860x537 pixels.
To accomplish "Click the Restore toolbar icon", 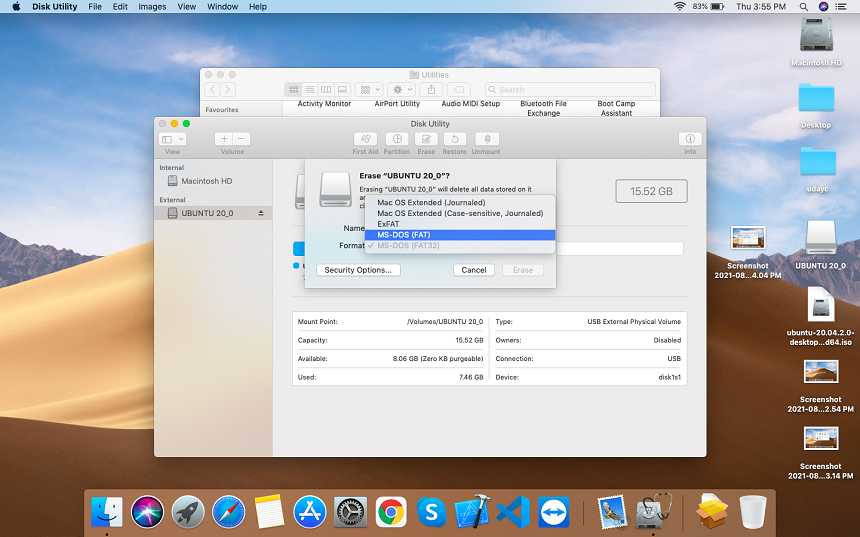I will click(x=455, y=139).
